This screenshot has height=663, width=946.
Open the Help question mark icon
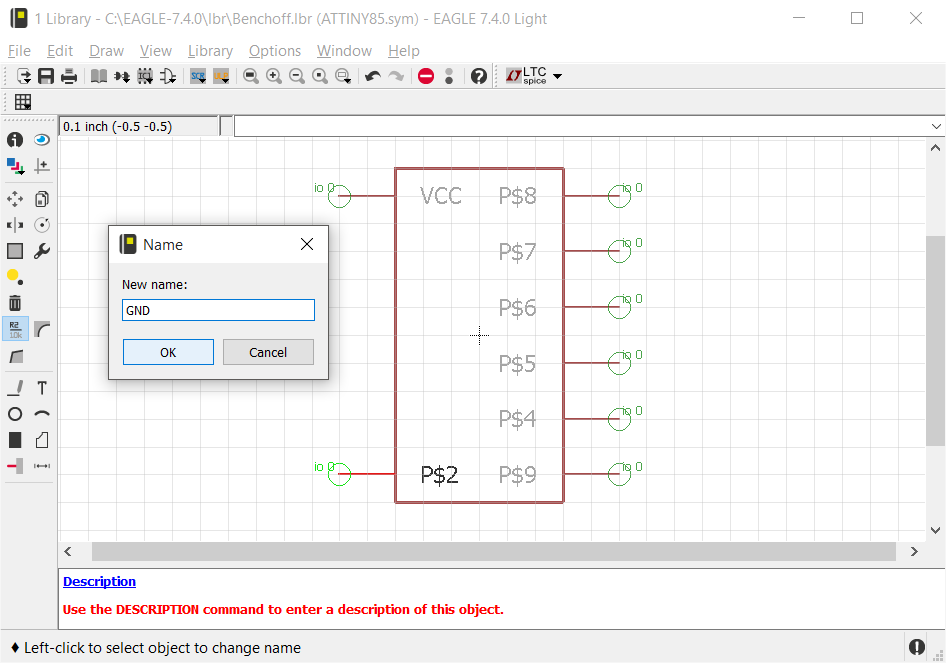[479, 76]
